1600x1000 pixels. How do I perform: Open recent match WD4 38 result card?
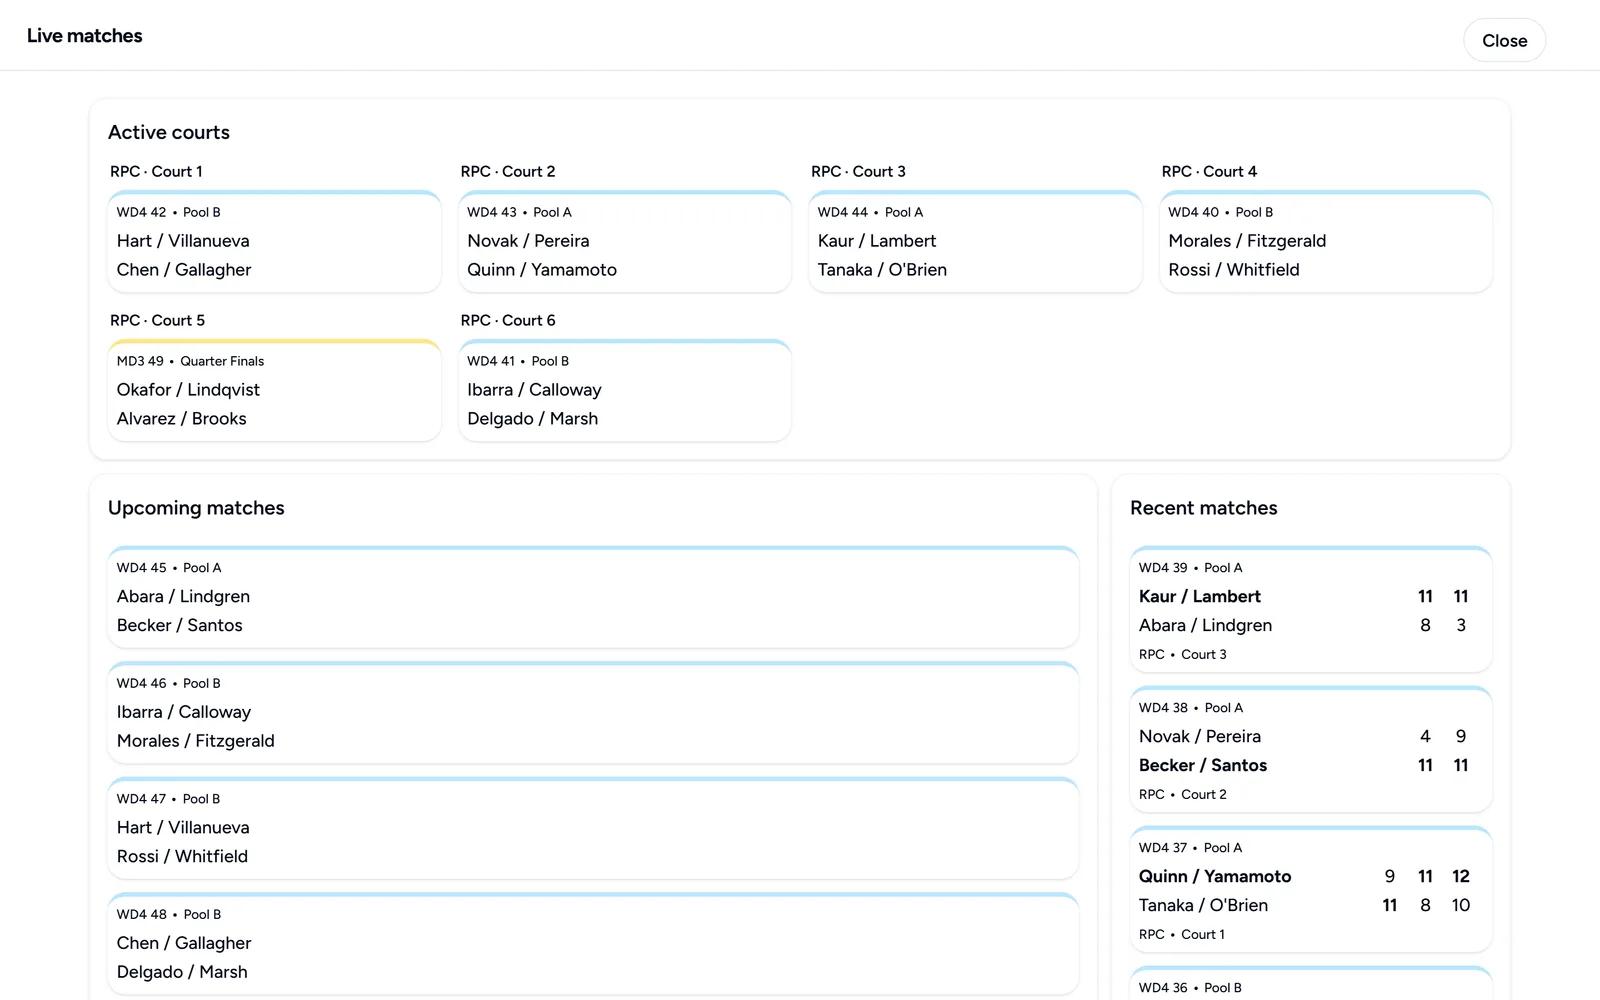(x=1311, y=749)
